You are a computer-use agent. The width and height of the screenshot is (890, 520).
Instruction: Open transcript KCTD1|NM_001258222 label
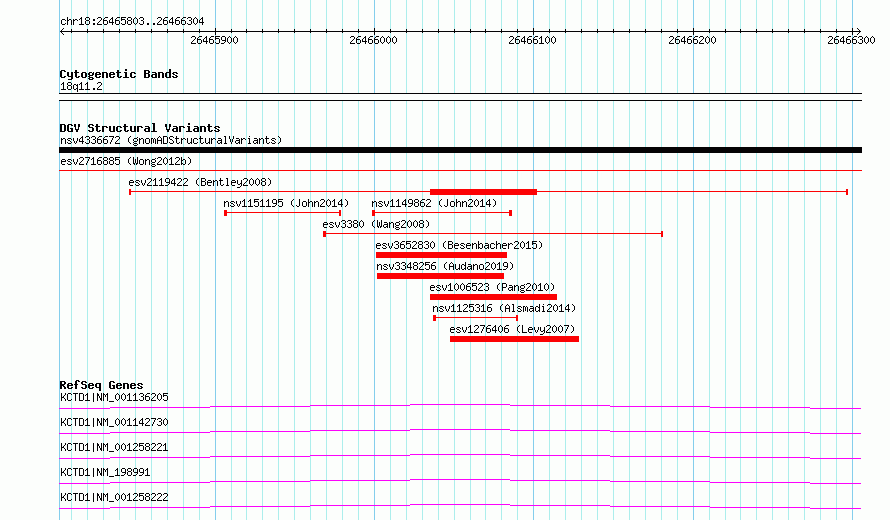click(x=114, y=497)
